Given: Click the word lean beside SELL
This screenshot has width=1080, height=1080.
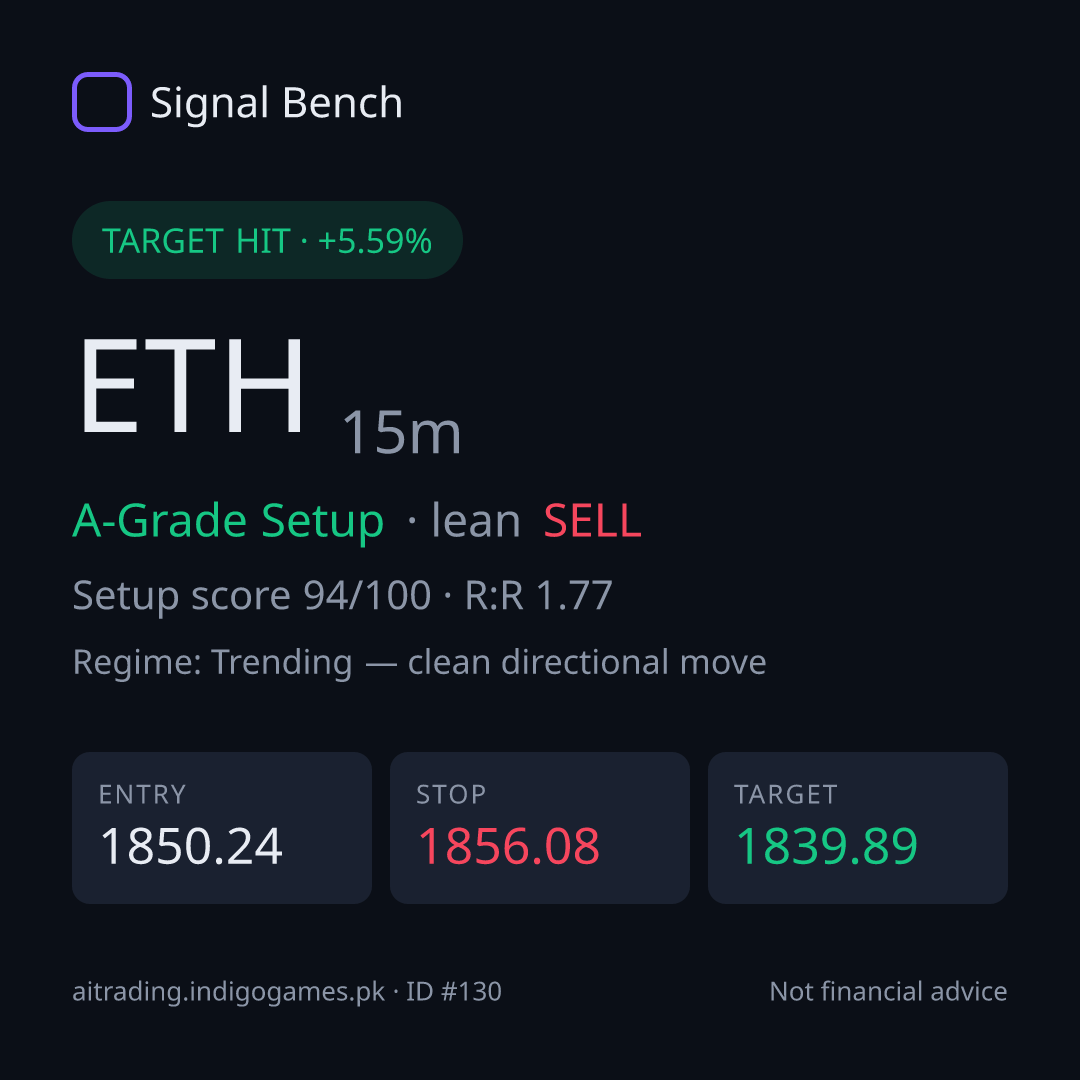Looking at the screenshot, I should coord(476,521).
